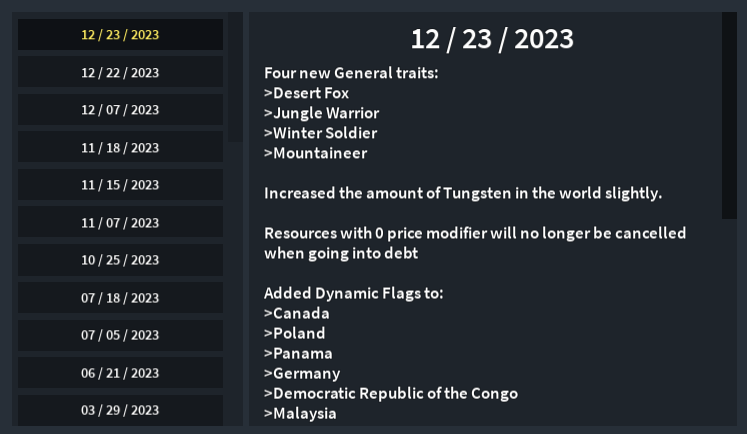Click the large 12 / 23 / 2023 heading
The height and width of the screenshot is (434, 747).
tap(492, 39)
